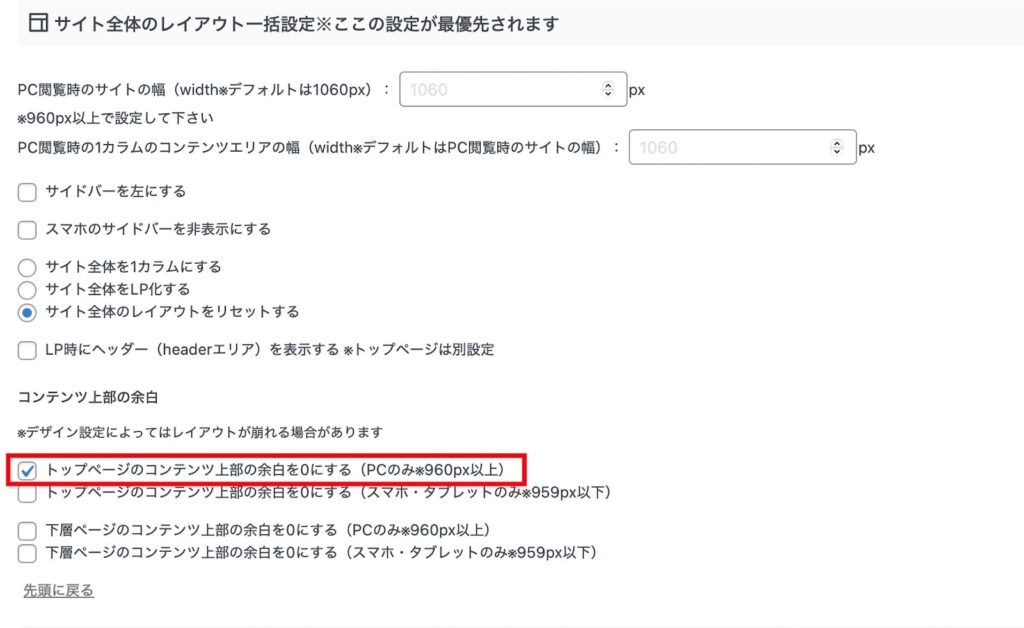This screenshot has width=1024, height=628.
Task: Click the サイト全体のレイアウト一括設定 heading text
Action: pyautogui.click(x=306, y=24)
